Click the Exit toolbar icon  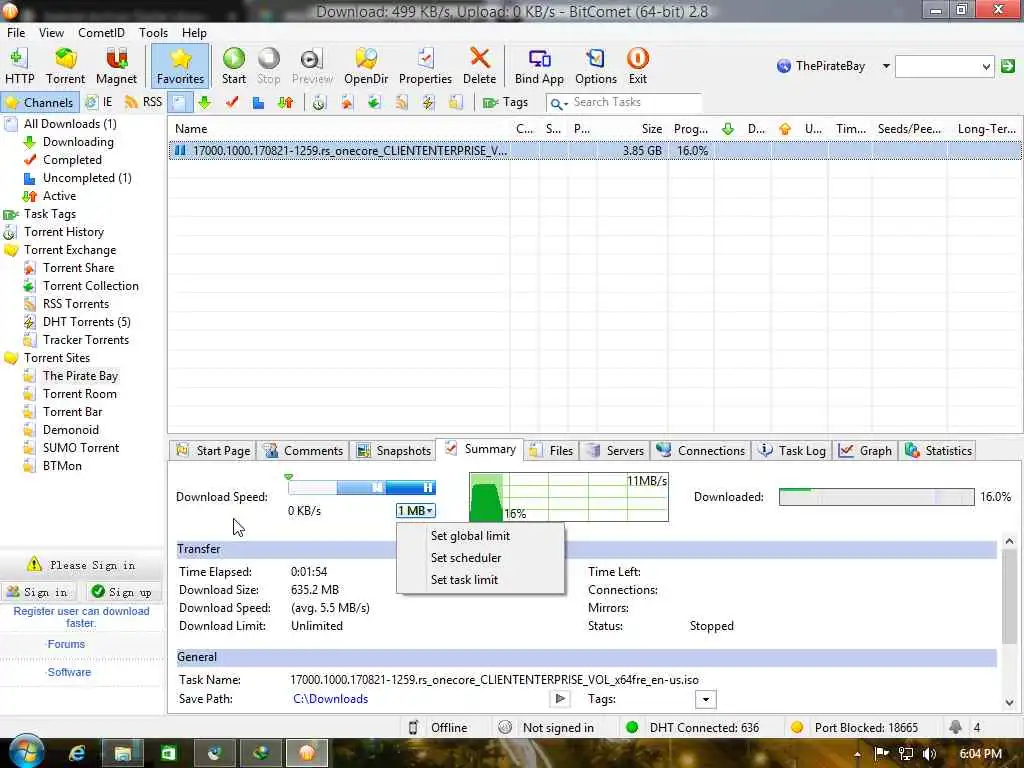click(x=637, y=66)
